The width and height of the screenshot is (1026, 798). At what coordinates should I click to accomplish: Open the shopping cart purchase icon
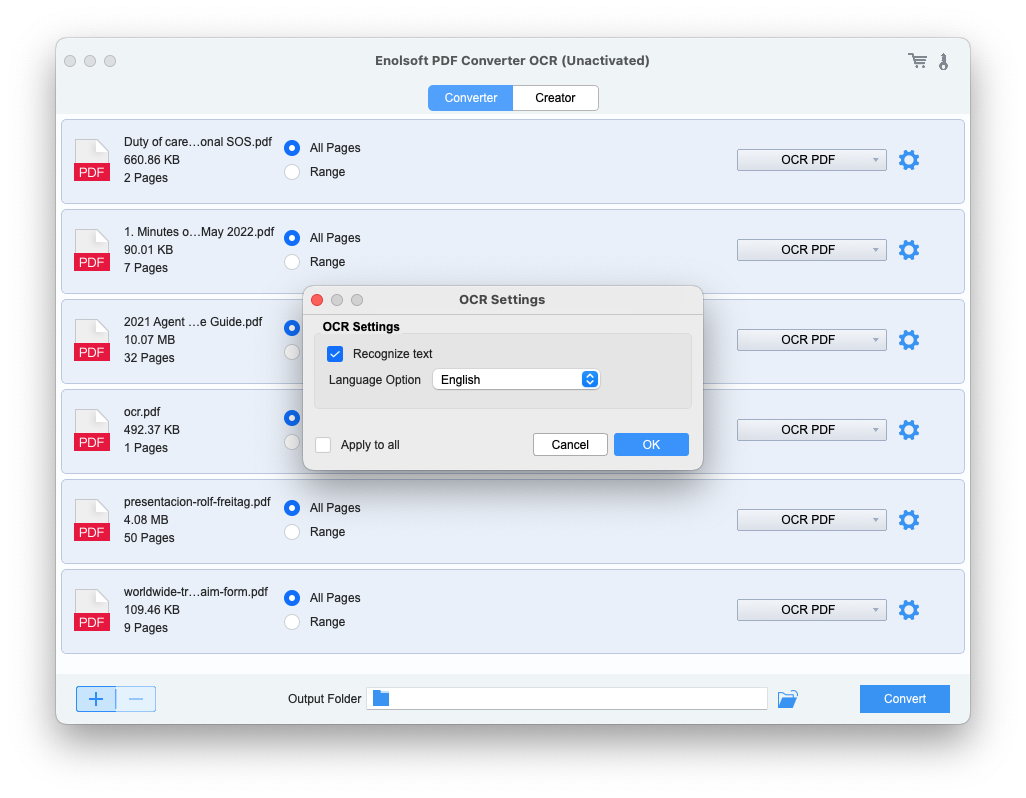tap(917, 61)
